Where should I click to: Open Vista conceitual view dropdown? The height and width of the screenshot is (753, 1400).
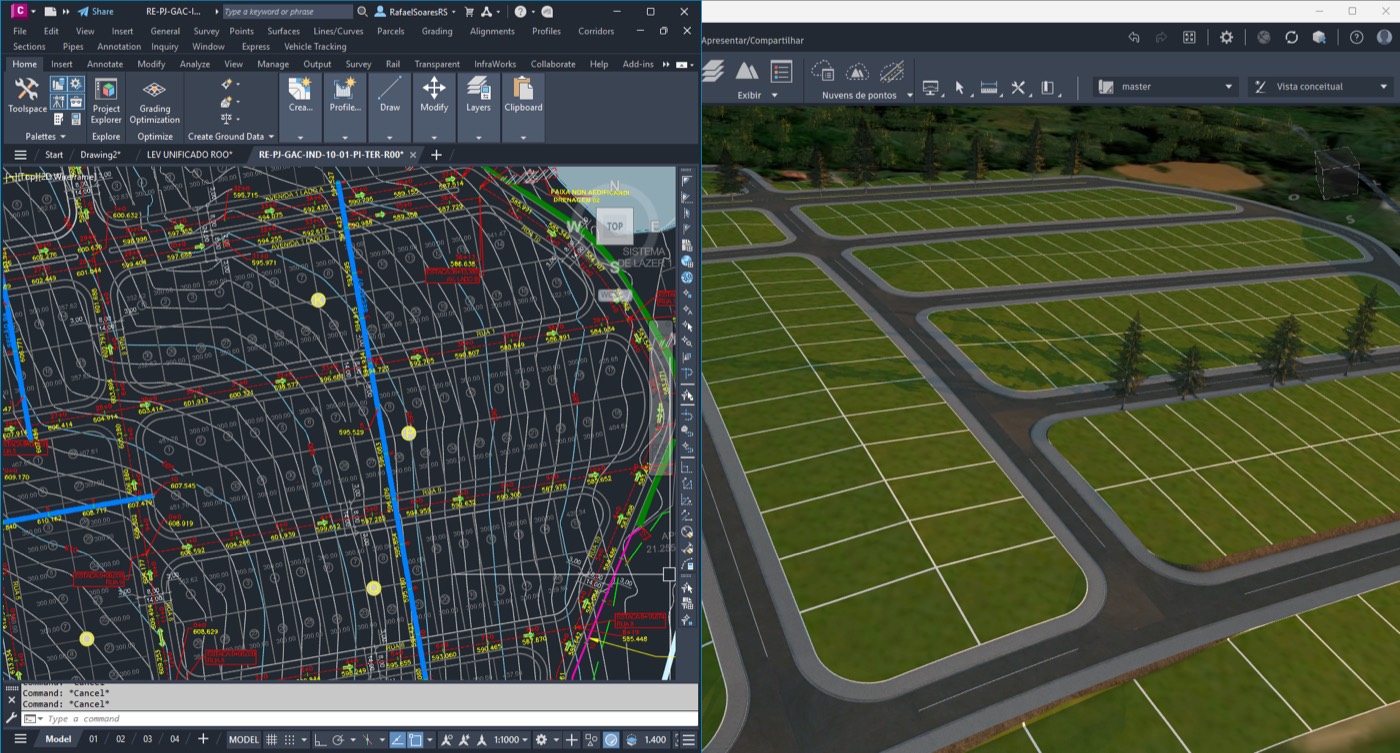tap(1320, 87)
